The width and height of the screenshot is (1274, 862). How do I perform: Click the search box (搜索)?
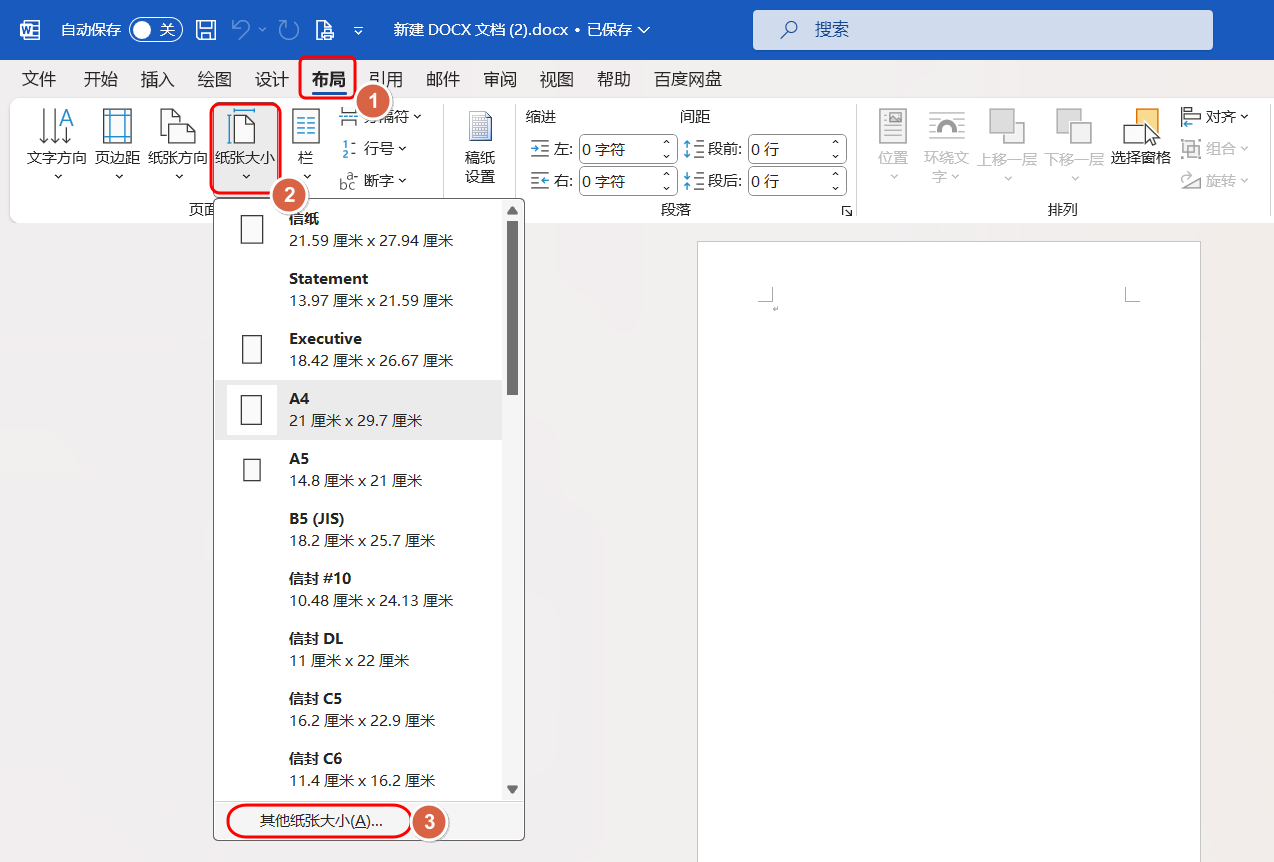pyautogui.click(x=982, y=30)
